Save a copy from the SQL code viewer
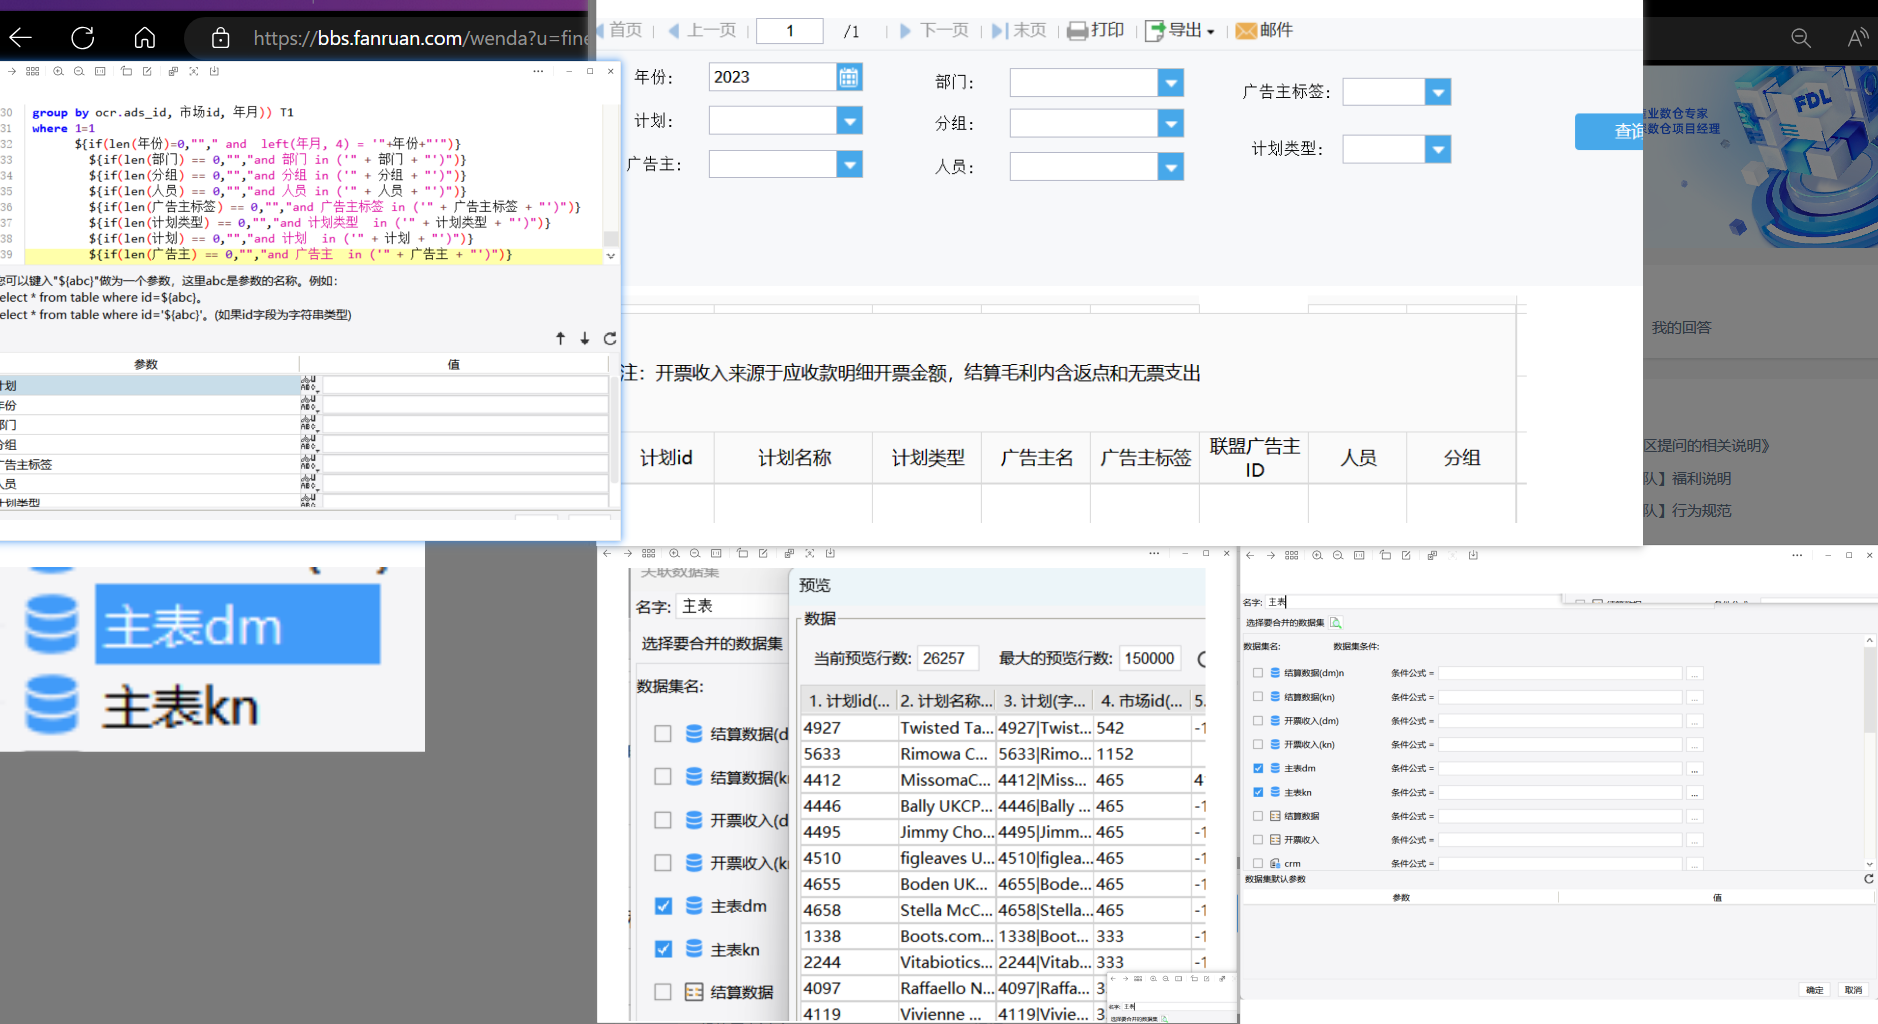This screenshot has height=1024, width=1878. click(x=214, y=71)
